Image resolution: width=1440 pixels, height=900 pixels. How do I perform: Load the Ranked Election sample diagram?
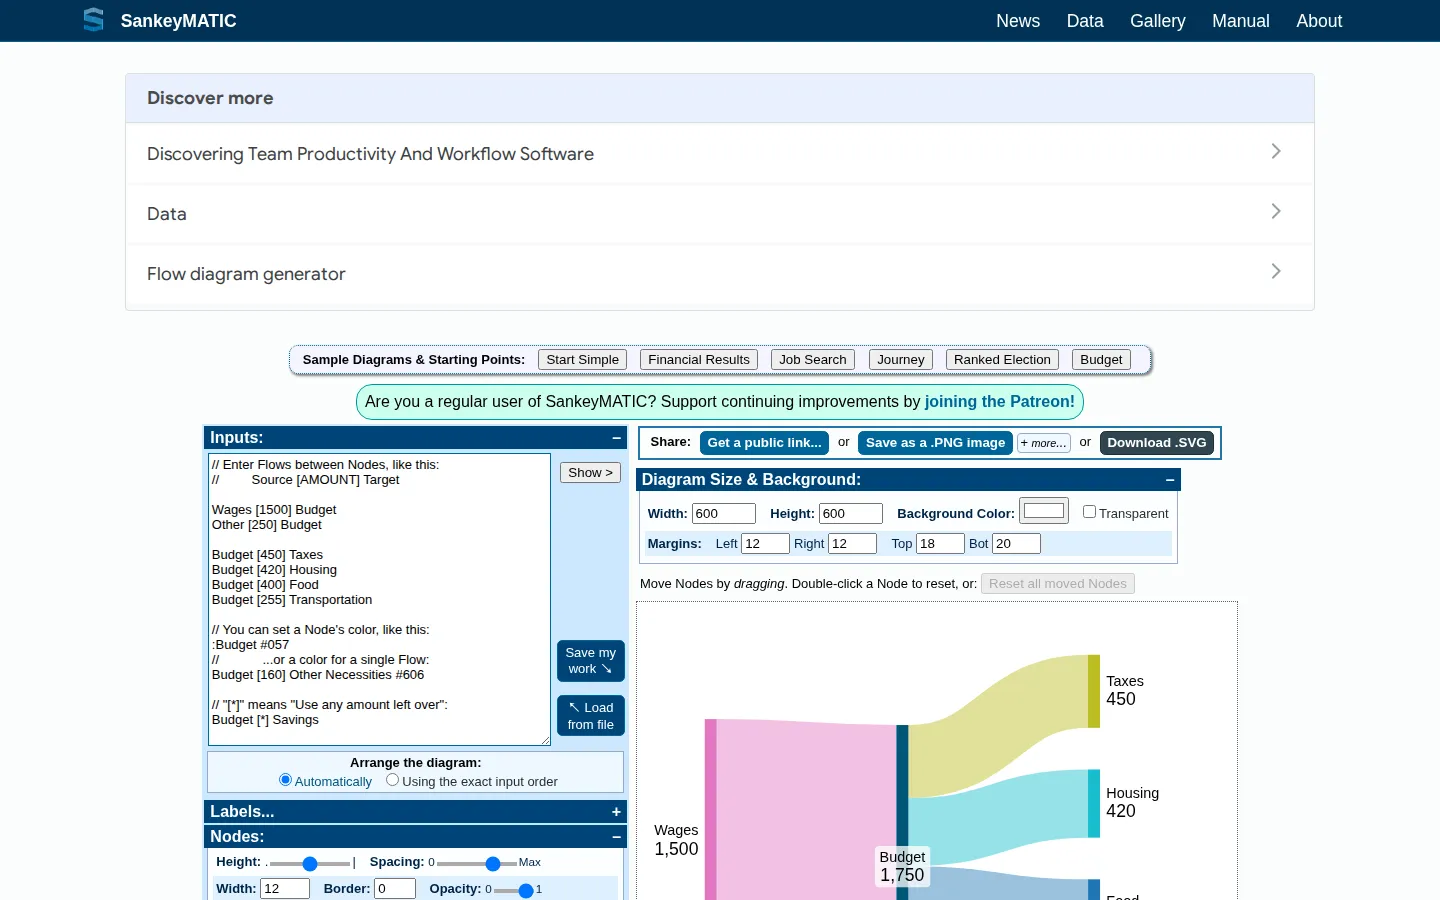pyautogui.click(x=1002, y=360)
